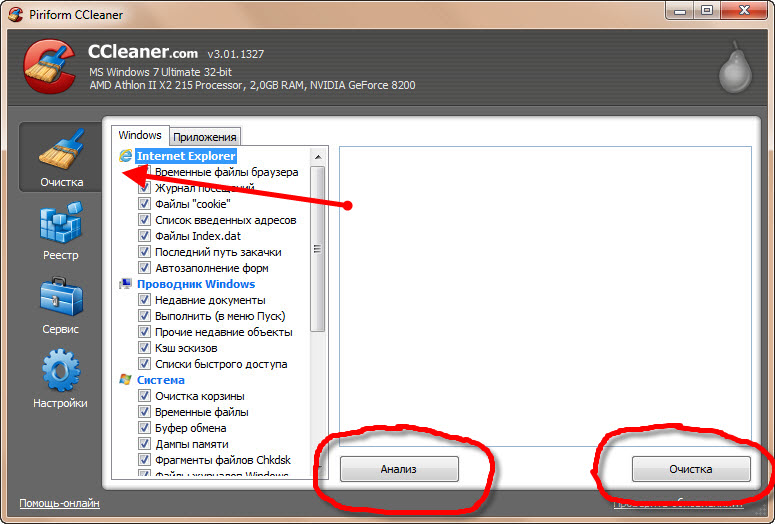775x524 pixels.
Task: Click the CCleaner.com header title
Action: pos(143,51)
